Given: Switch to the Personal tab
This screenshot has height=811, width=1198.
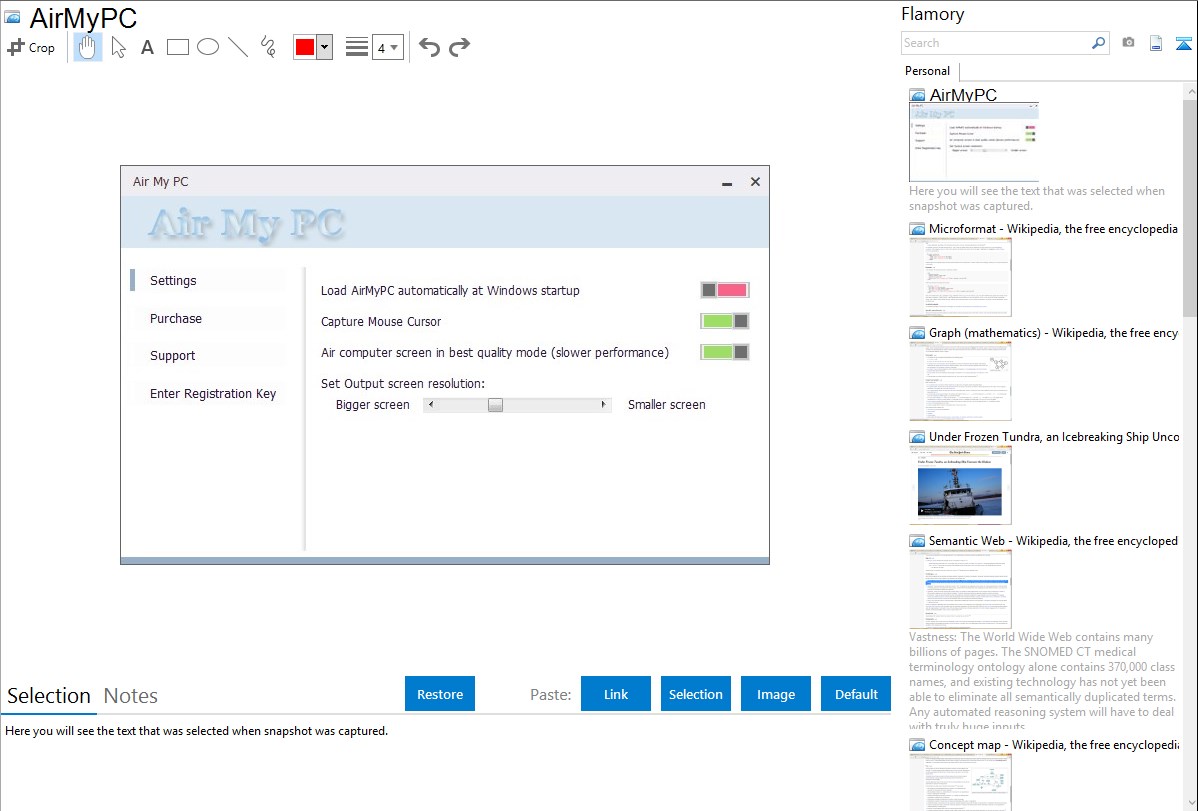Looking at the screenshot, I should tap(928, 71).
